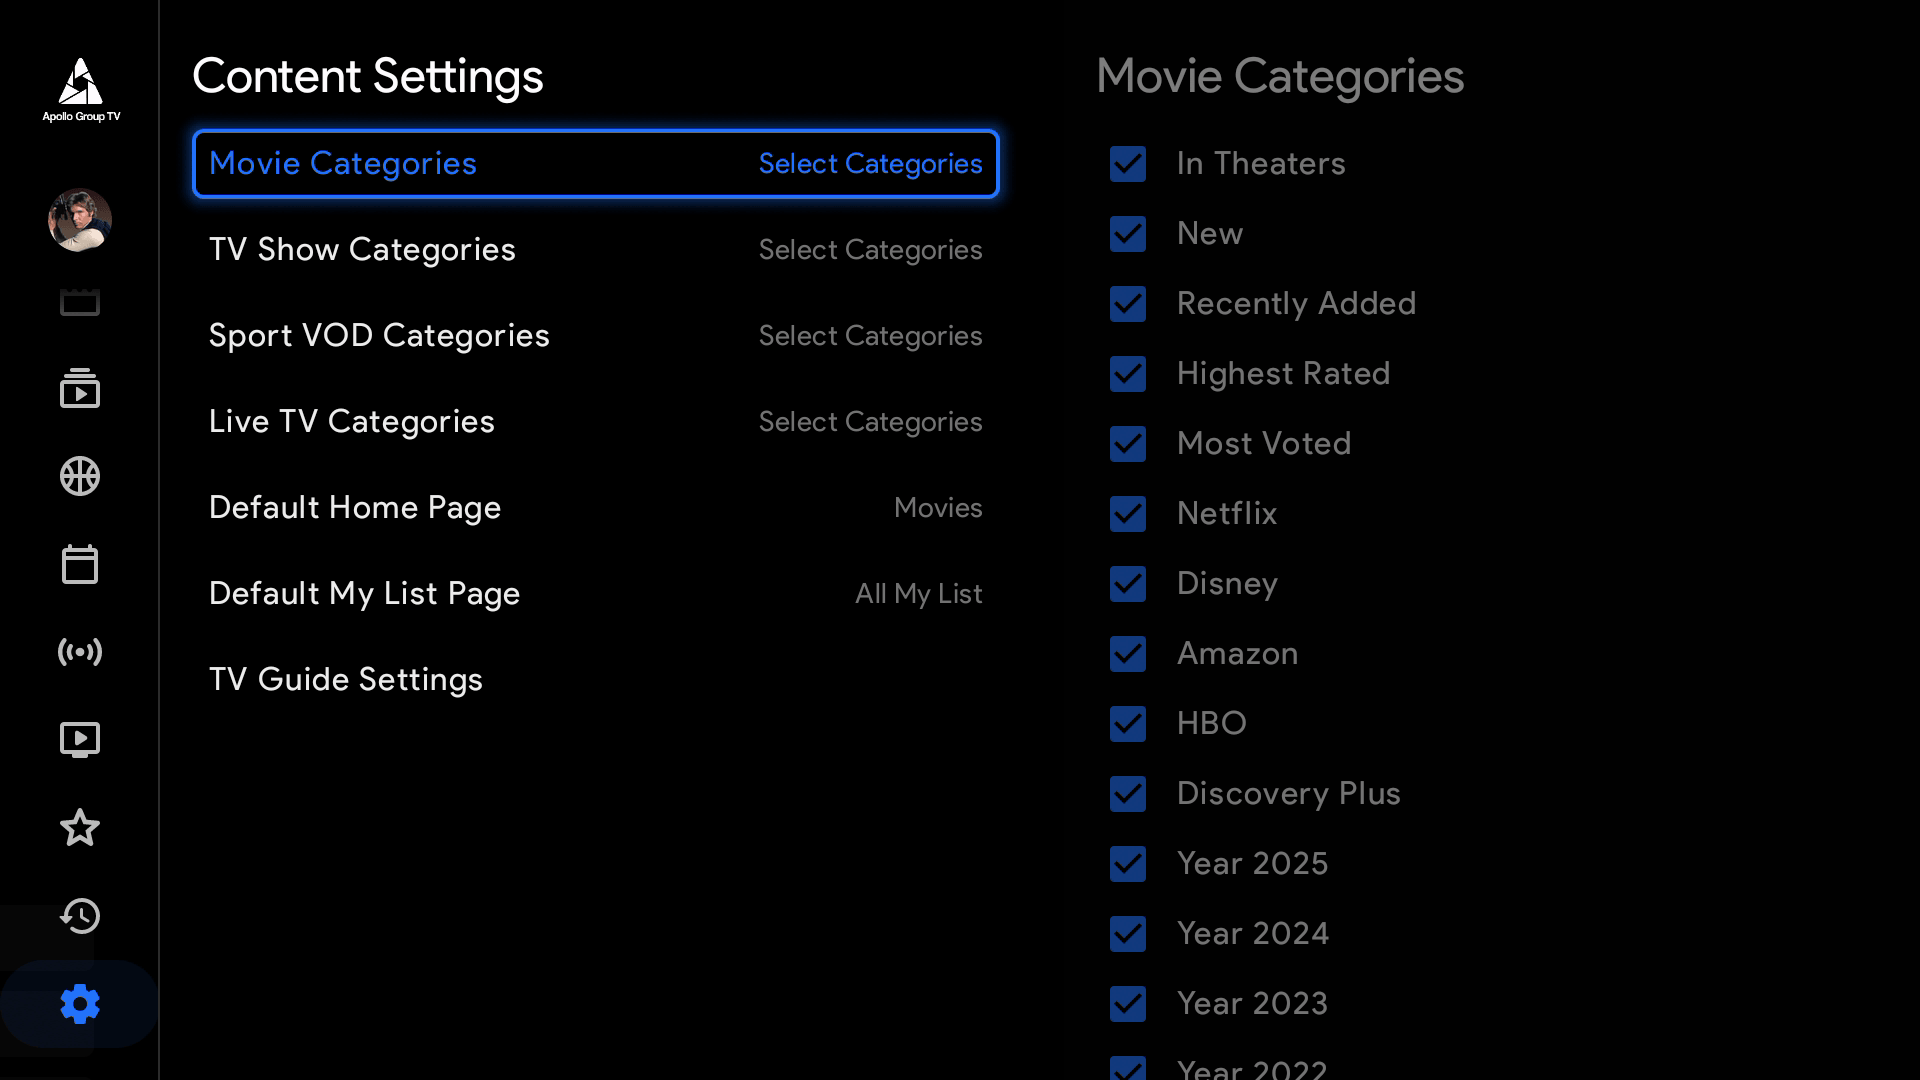Image resolution: width=1920 pixels, height=1080 pixels.
Task: Open the Apollo Group TV logo
Action: pos(80,90)
